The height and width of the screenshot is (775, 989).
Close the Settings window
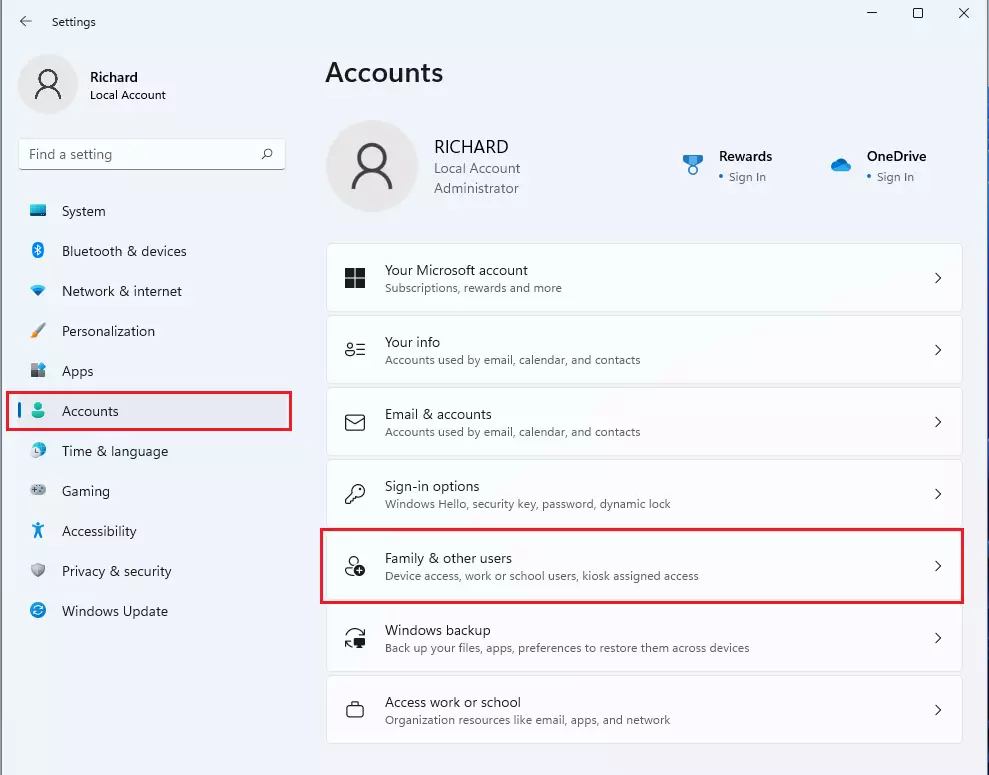click(964, 13)
